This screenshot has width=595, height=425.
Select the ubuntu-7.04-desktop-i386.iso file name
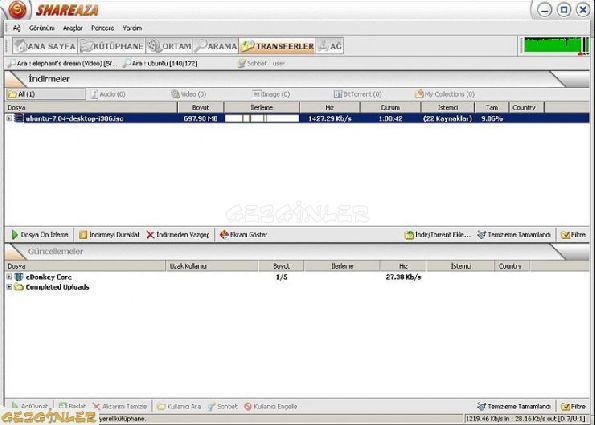click(74, 119)
